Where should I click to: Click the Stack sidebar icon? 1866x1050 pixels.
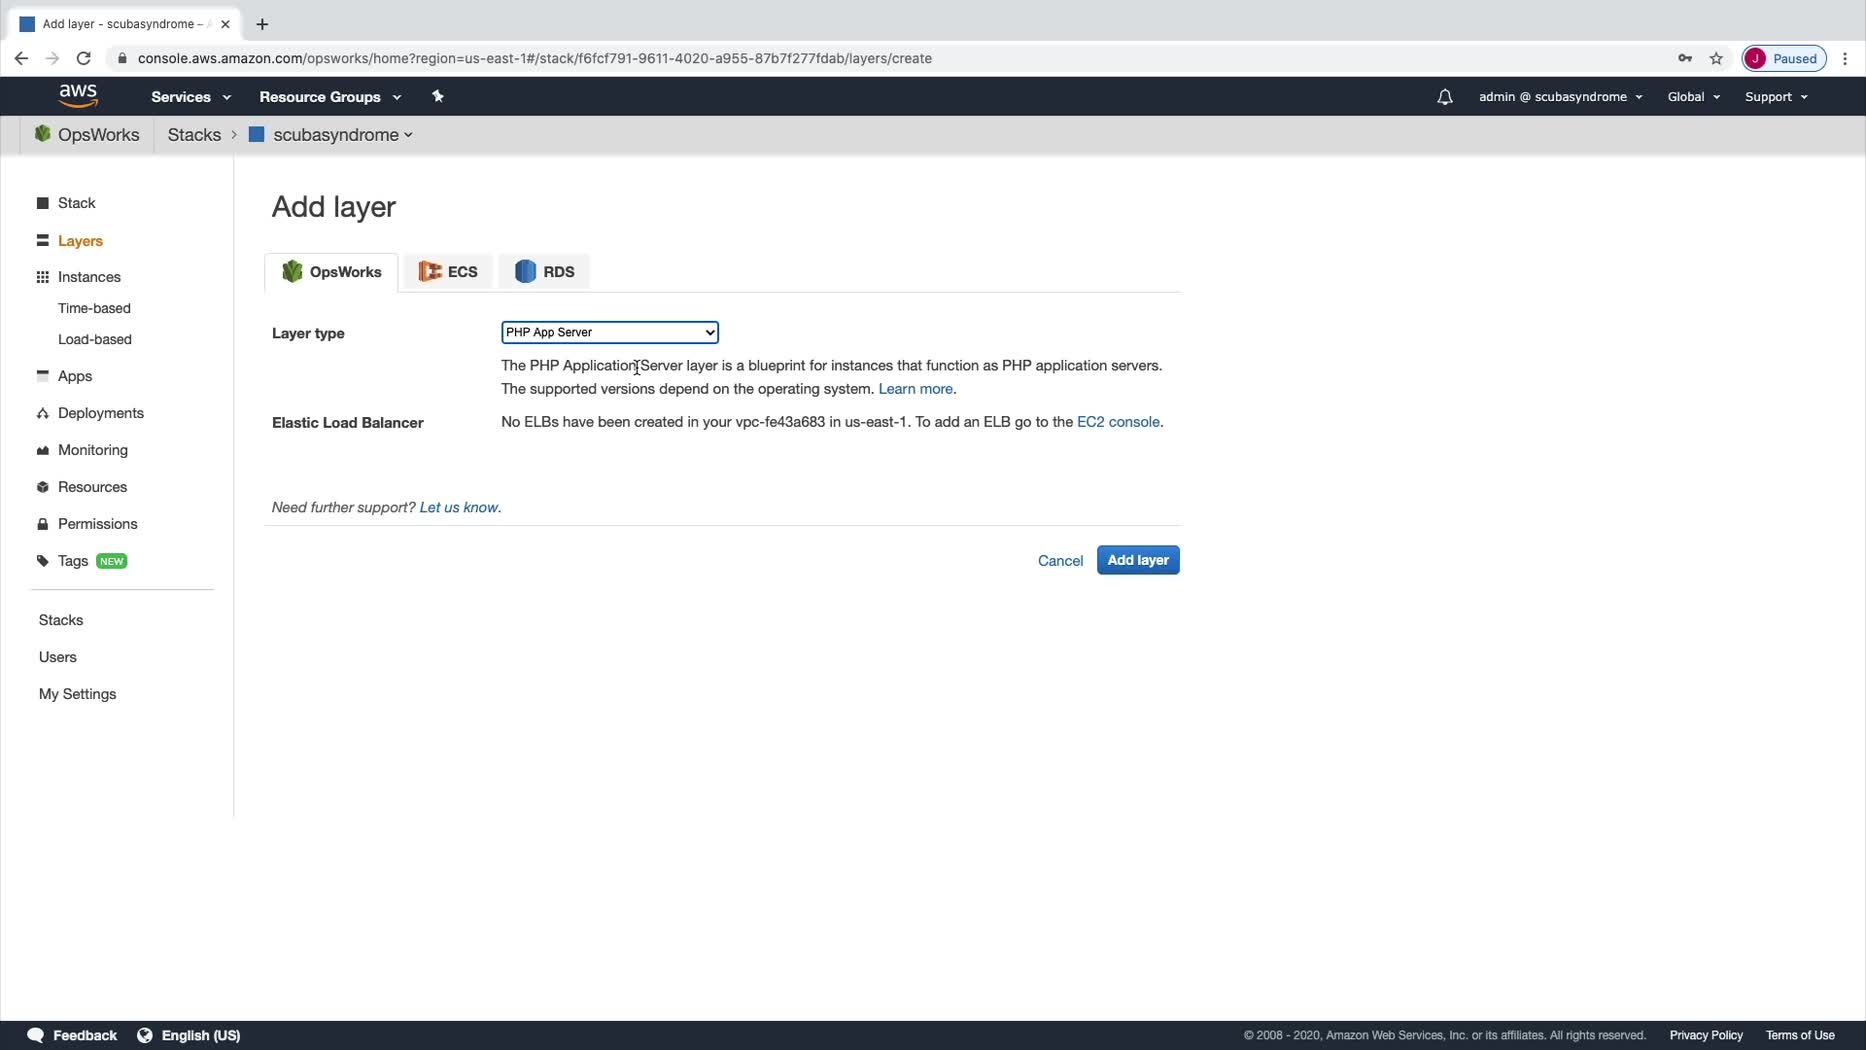[x=42, y=203]
